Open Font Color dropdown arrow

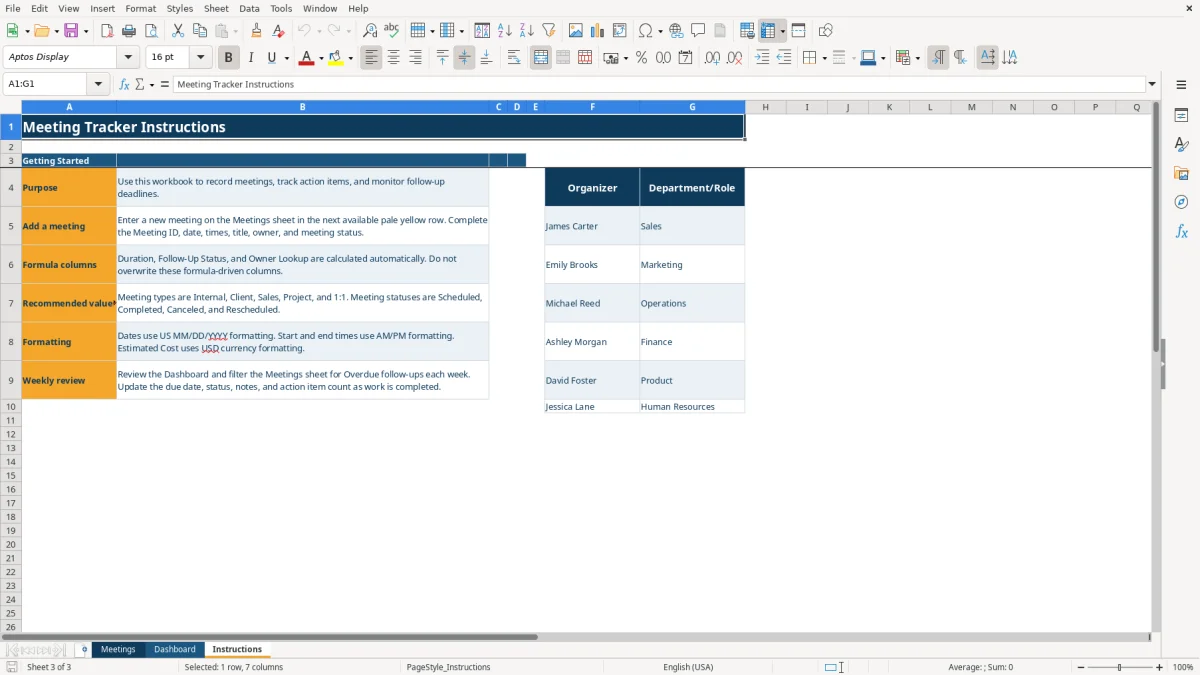[321, 58]
